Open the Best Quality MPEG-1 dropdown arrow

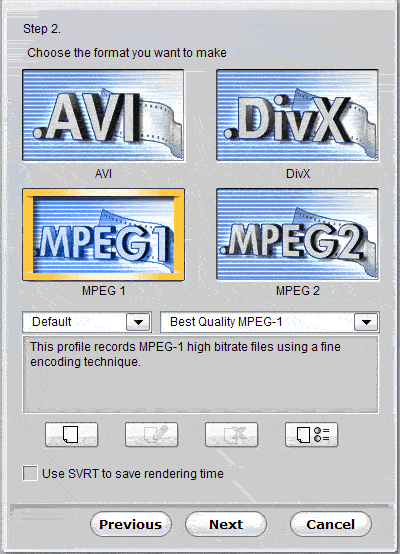[366, 322]
